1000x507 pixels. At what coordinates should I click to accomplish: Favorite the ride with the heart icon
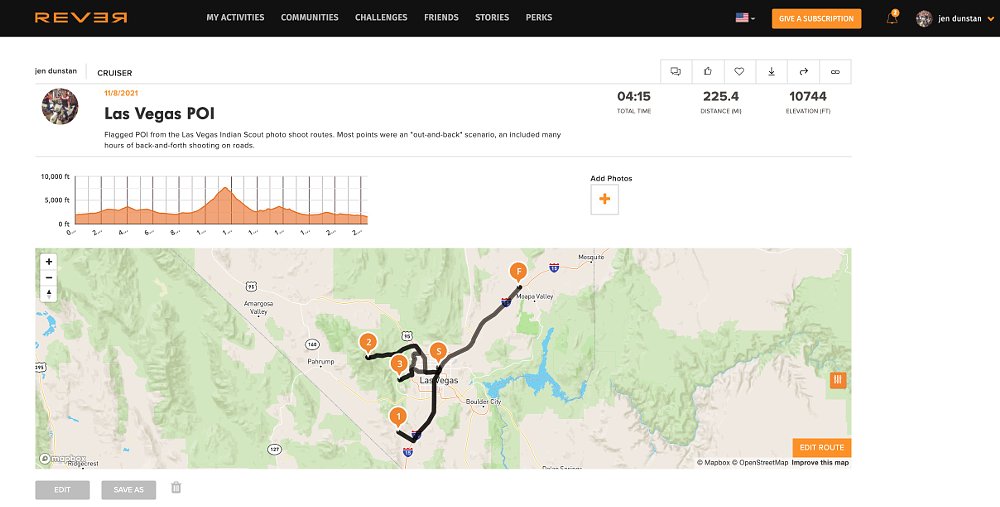click(x=739, y=72)
